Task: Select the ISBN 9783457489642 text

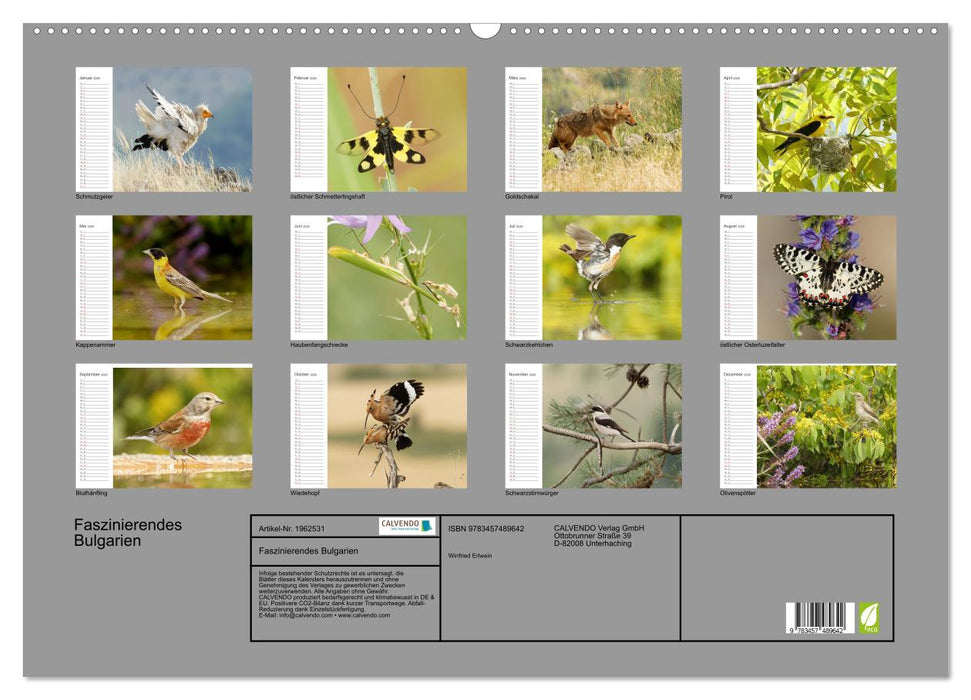Action: coord(486,528)
